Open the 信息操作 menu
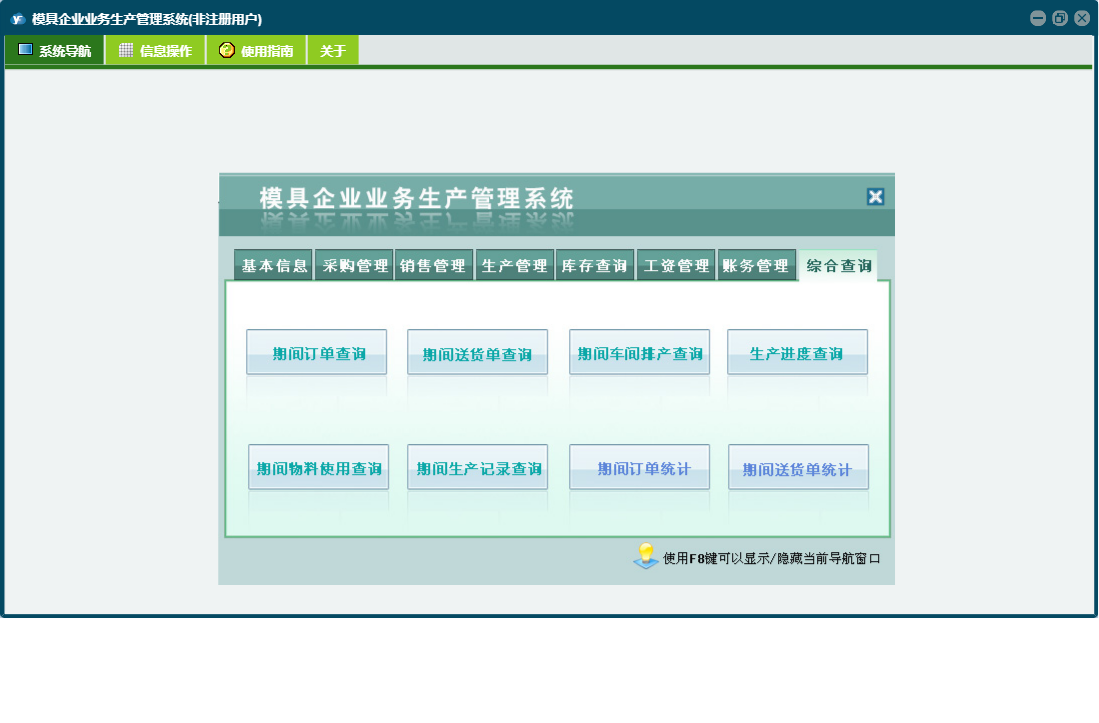Viewport: 1099px width, 723px height. (x=156, y=50)
